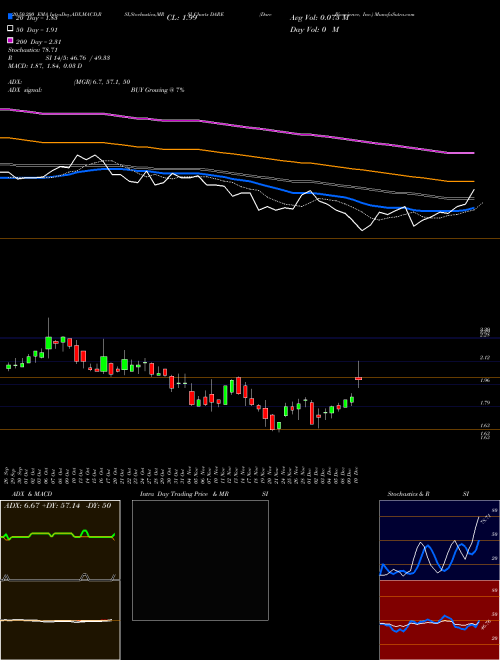Click the 'Stochastics: 78.71' readout

point(32,50)
